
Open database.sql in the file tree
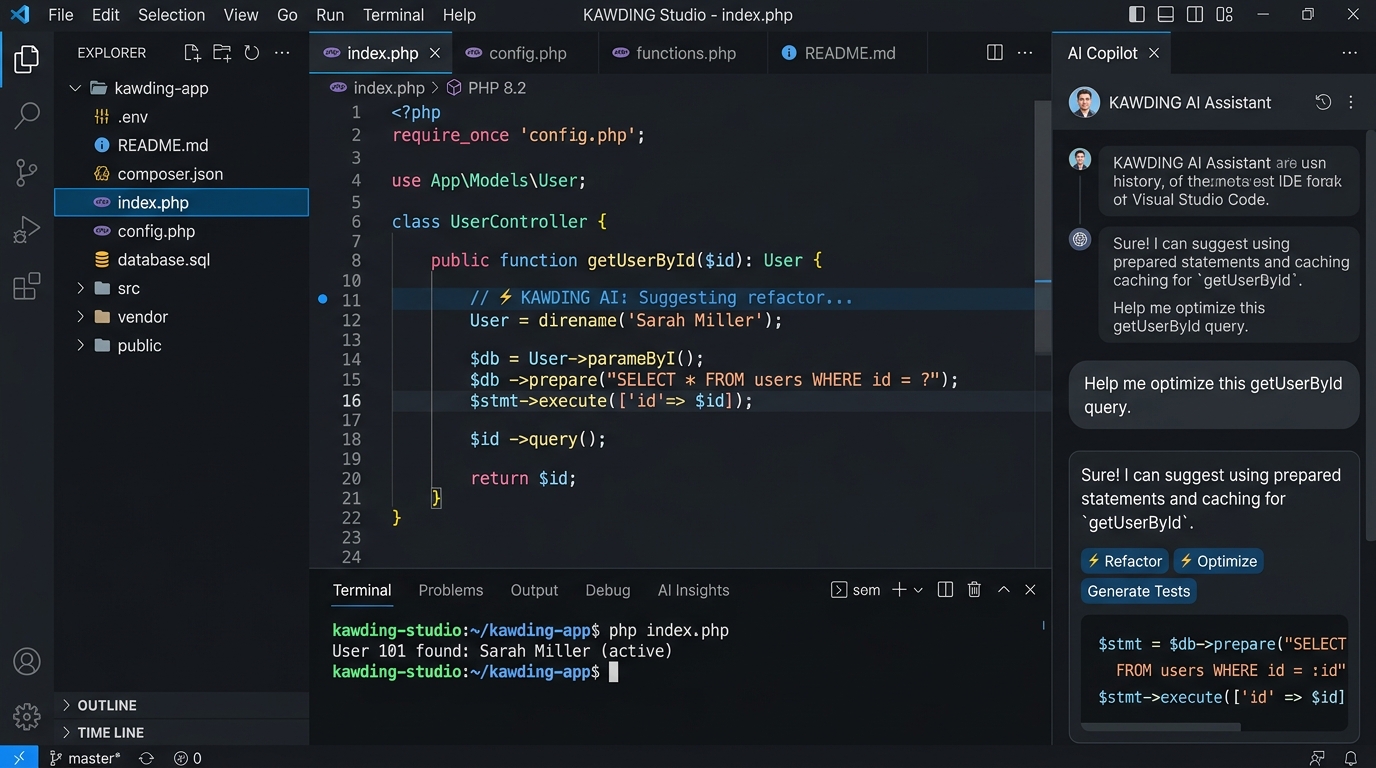click(x=181, y=260)
